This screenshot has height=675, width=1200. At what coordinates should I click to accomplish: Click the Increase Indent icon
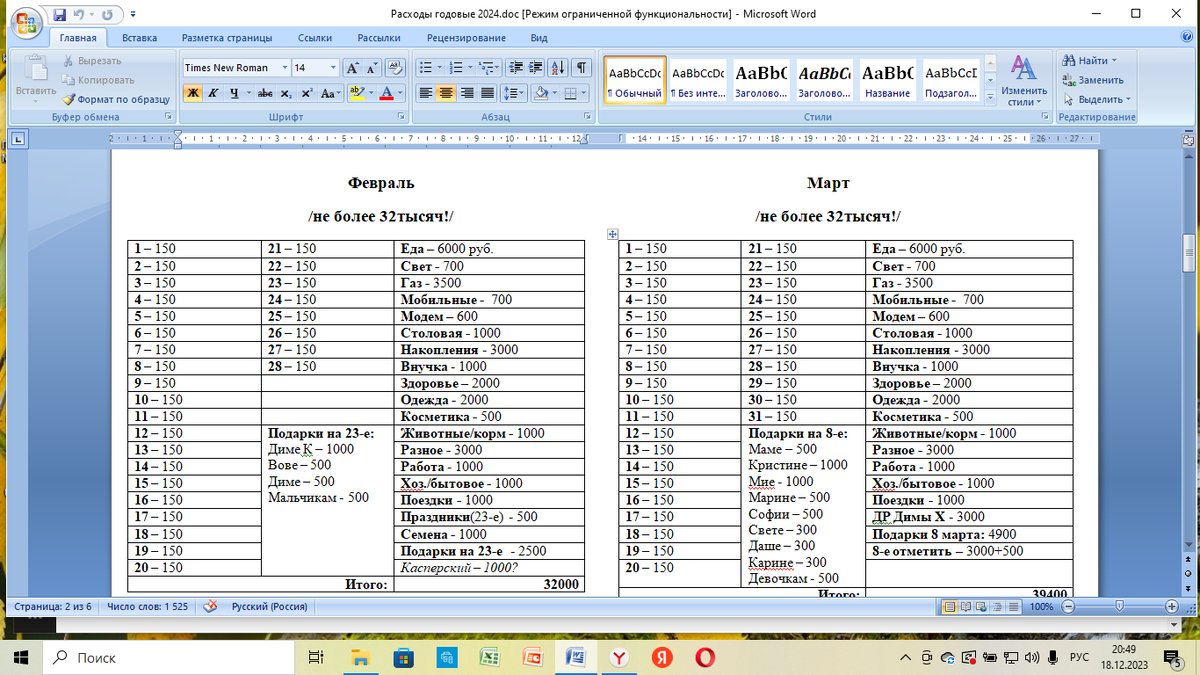tap(535, 68)
